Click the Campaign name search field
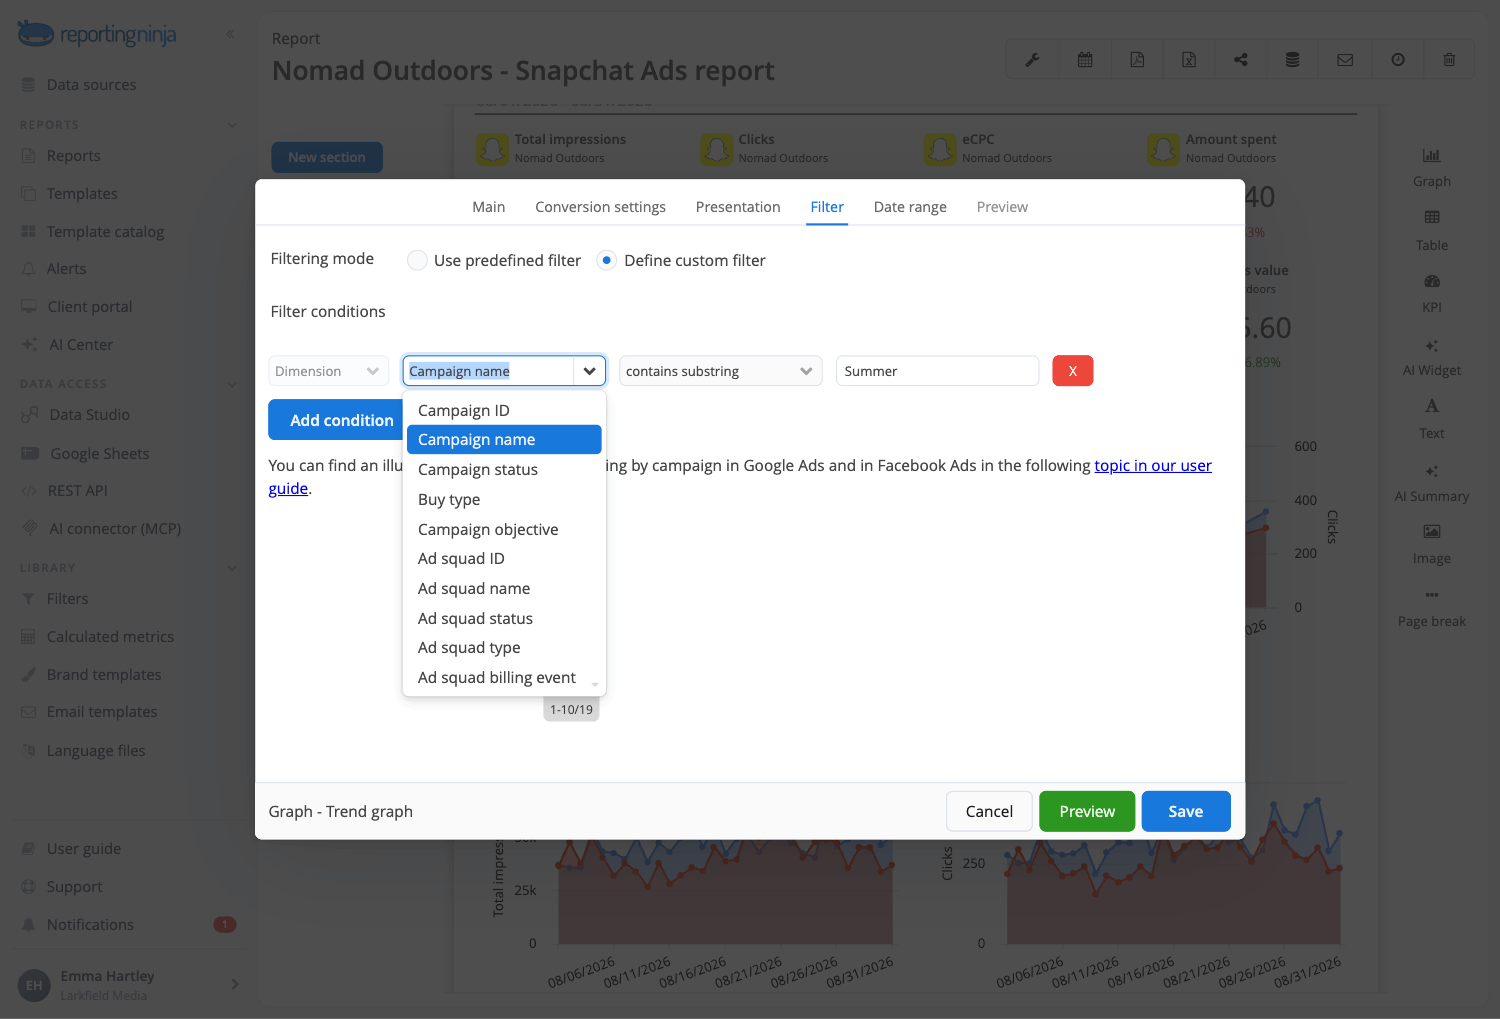Screen dimensions: 1500x1019 tap(489, 371)
